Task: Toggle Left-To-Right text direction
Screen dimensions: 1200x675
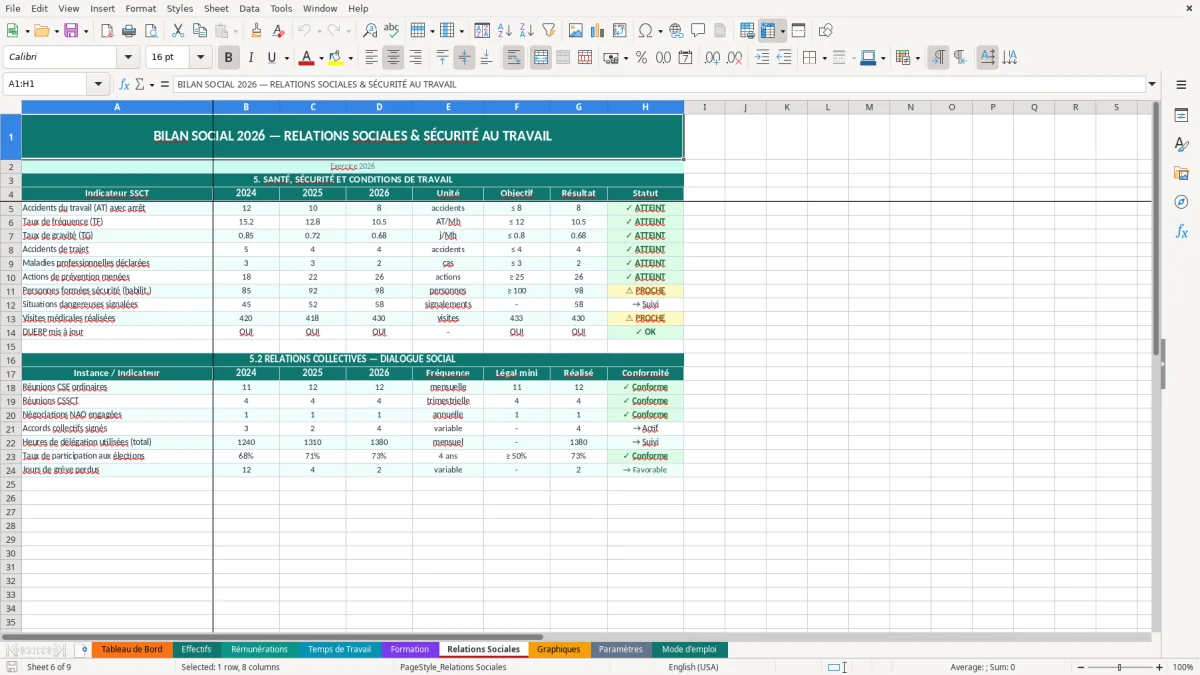Action: (937, 58)
